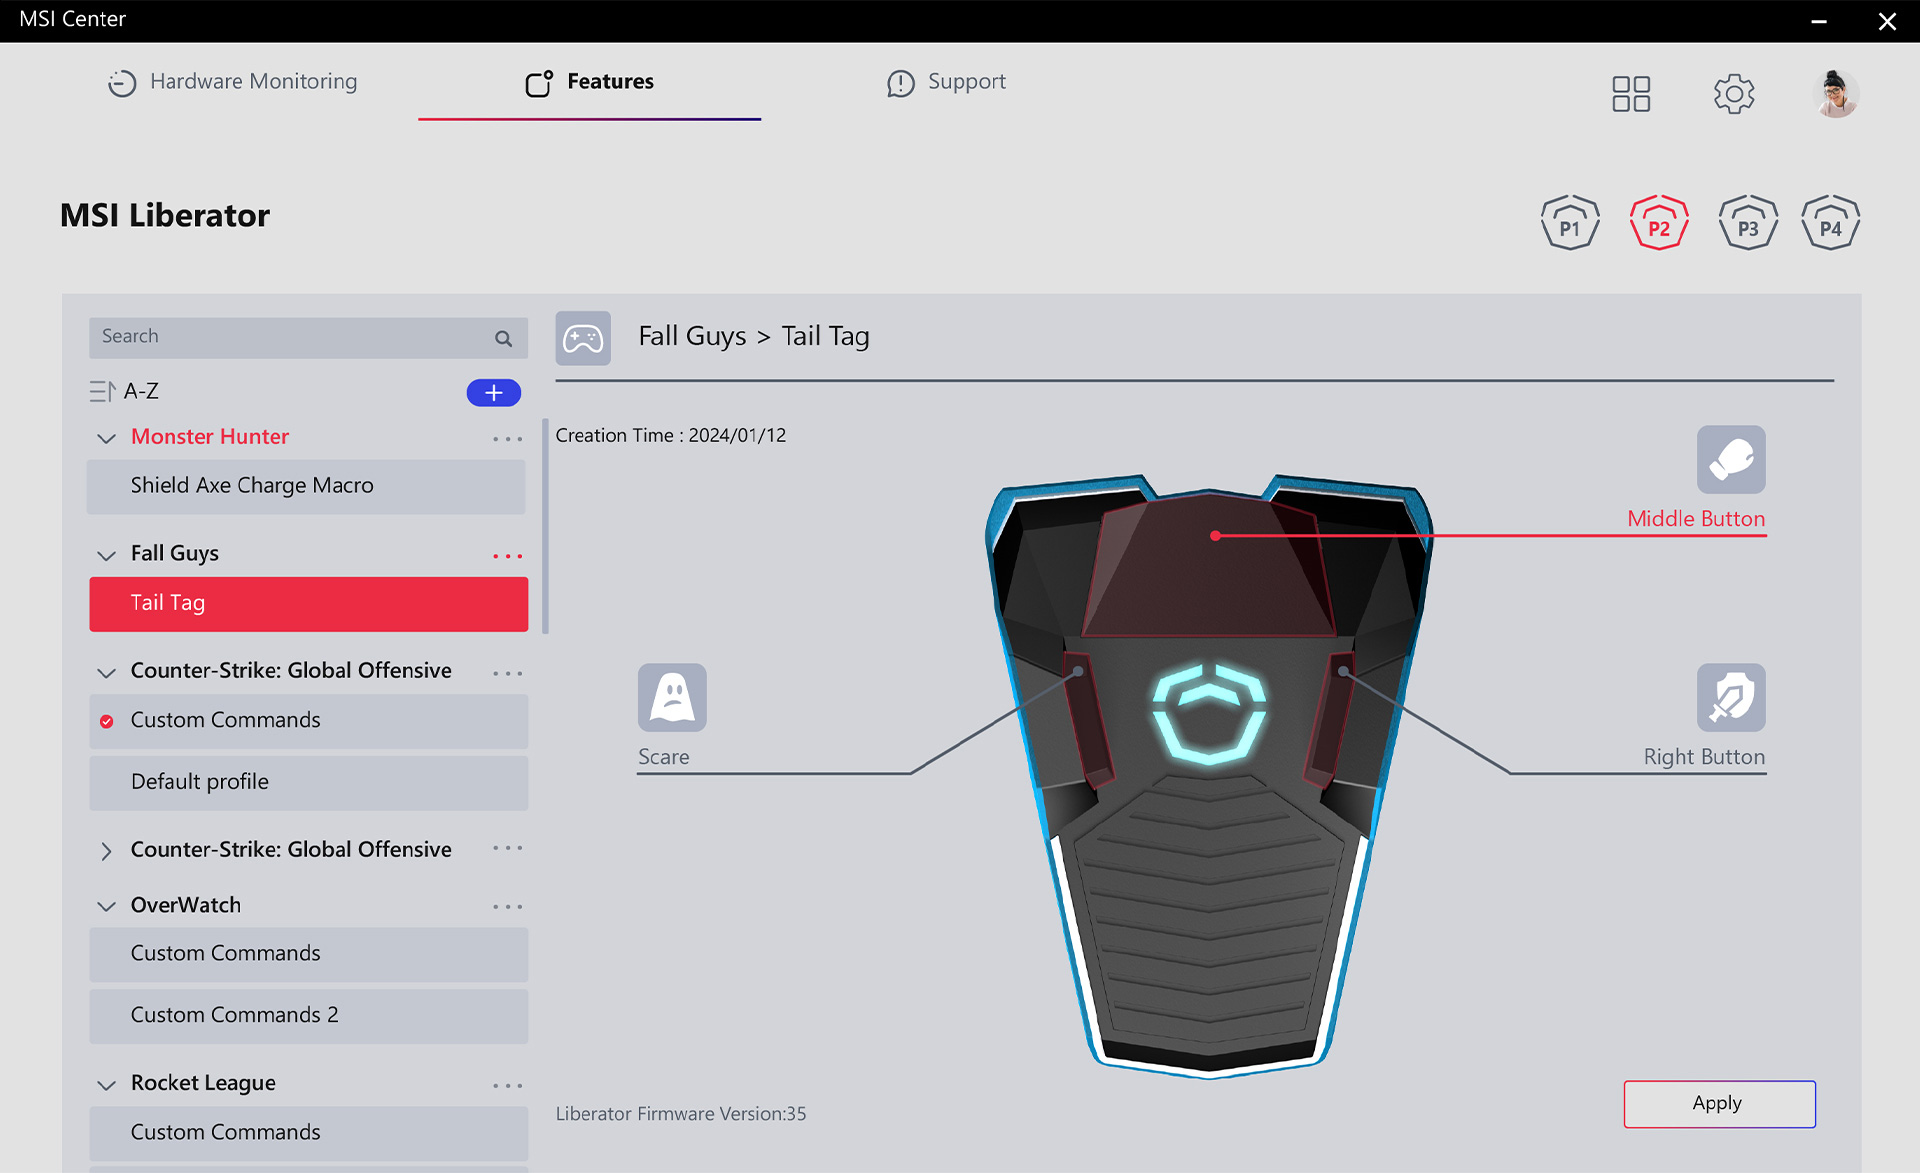Viewport: 1920px width, 1173px height.
Task: Select the P2 active profile icon
Action: click(1658, 222)
